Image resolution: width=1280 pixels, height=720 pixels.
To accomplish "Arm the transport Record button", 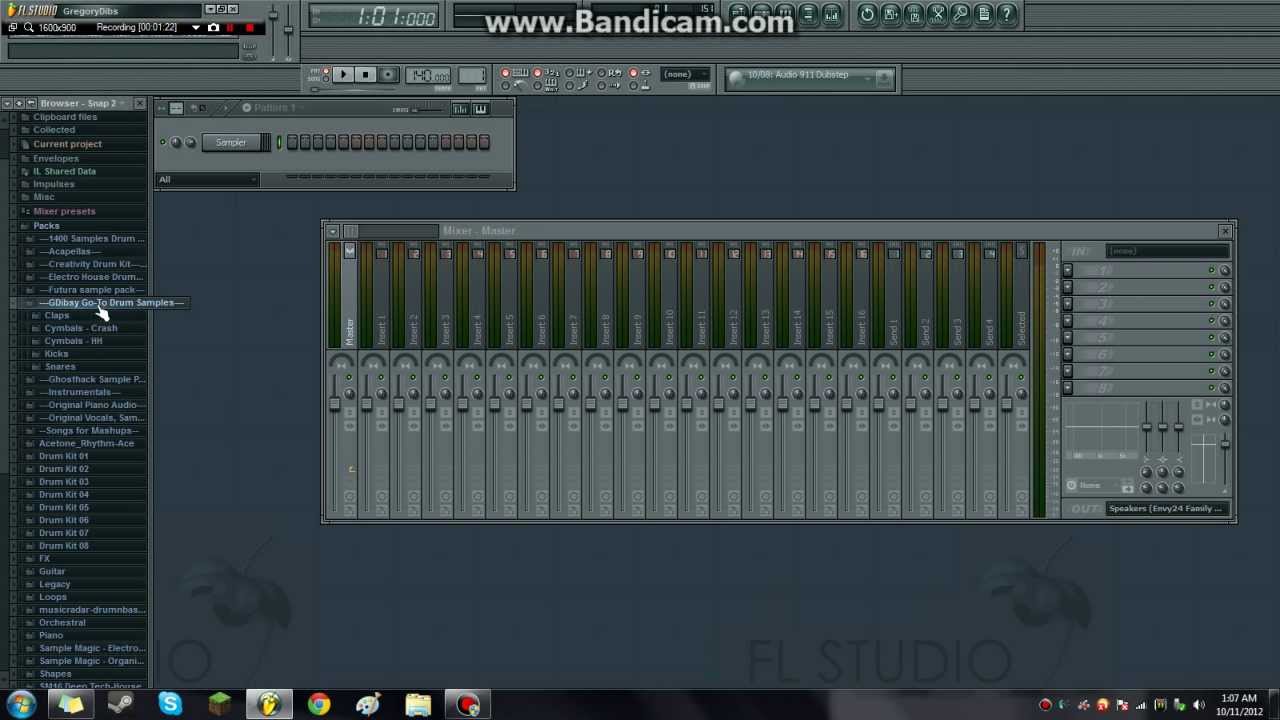I will (x=388, y=75).
